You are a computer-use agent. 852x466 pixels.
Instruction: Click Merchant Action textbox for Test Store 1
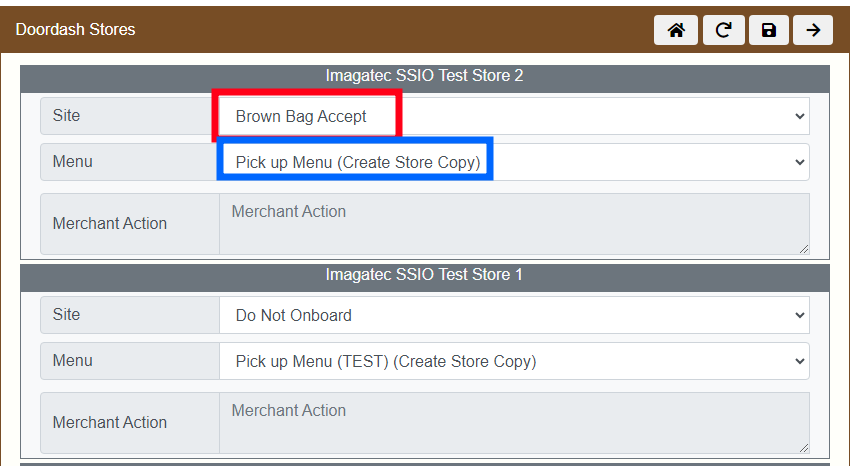pyautogui.click(x=514, y=422)
